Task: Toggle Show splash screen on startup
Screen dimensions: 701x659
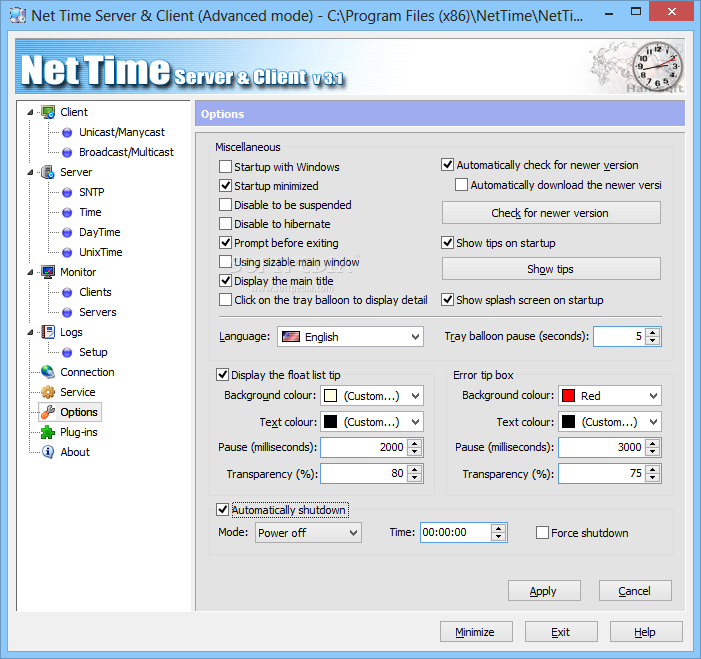Action: click(448, 300)
